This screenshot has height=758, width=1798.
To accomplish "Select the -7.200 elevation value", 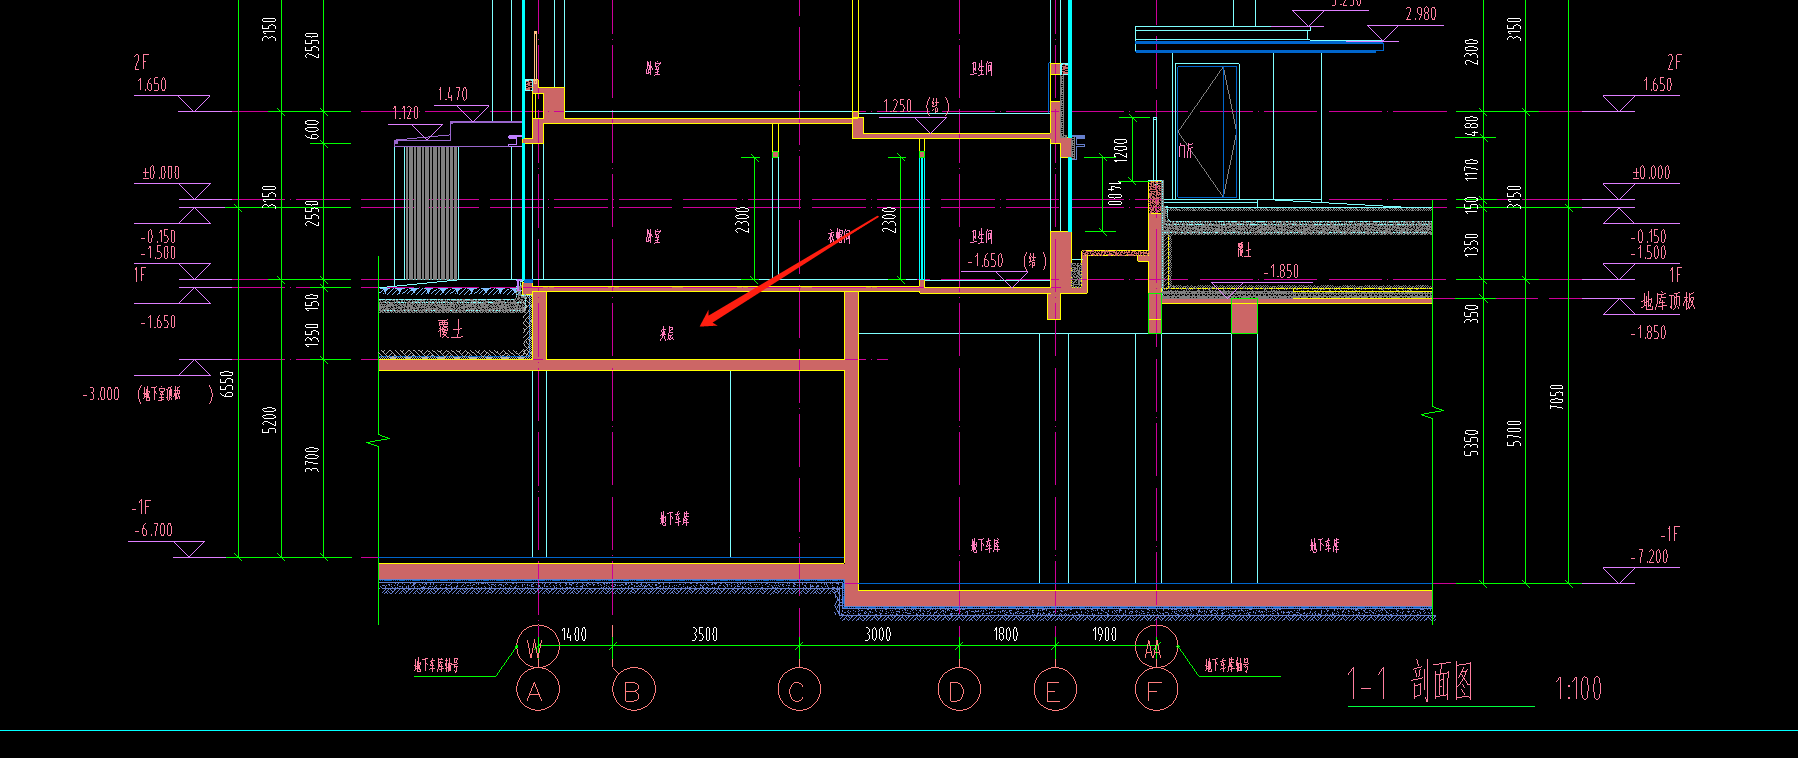I will tap(1650, 557).
